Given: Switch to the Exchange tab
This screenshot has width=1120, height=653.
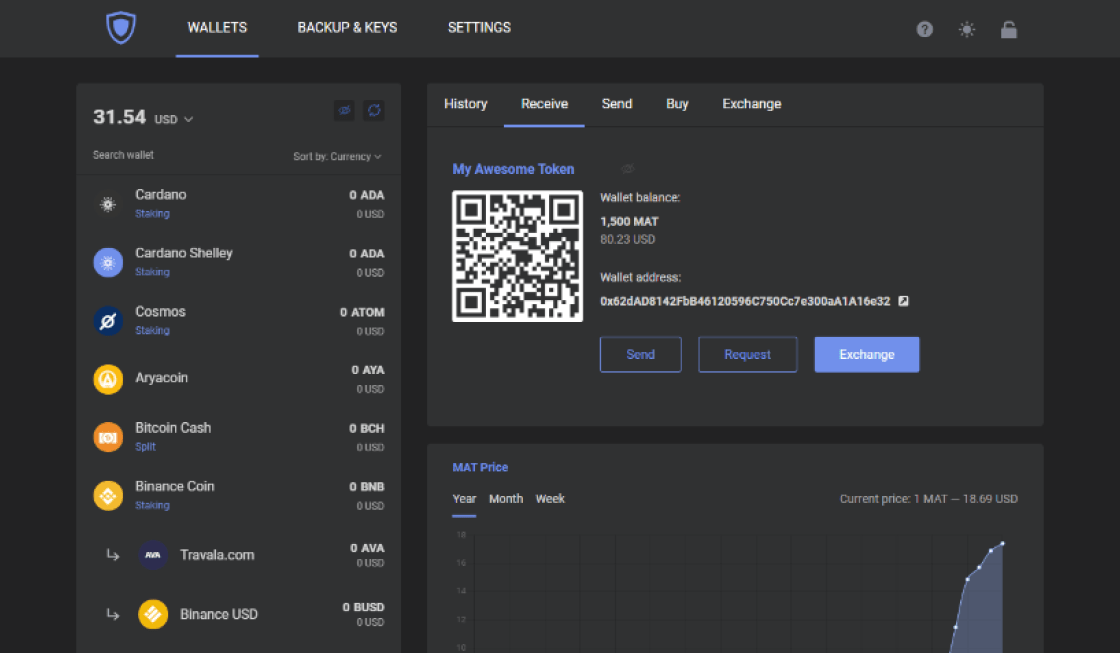Looking at the screenshot, I should [x=751, y=104].
